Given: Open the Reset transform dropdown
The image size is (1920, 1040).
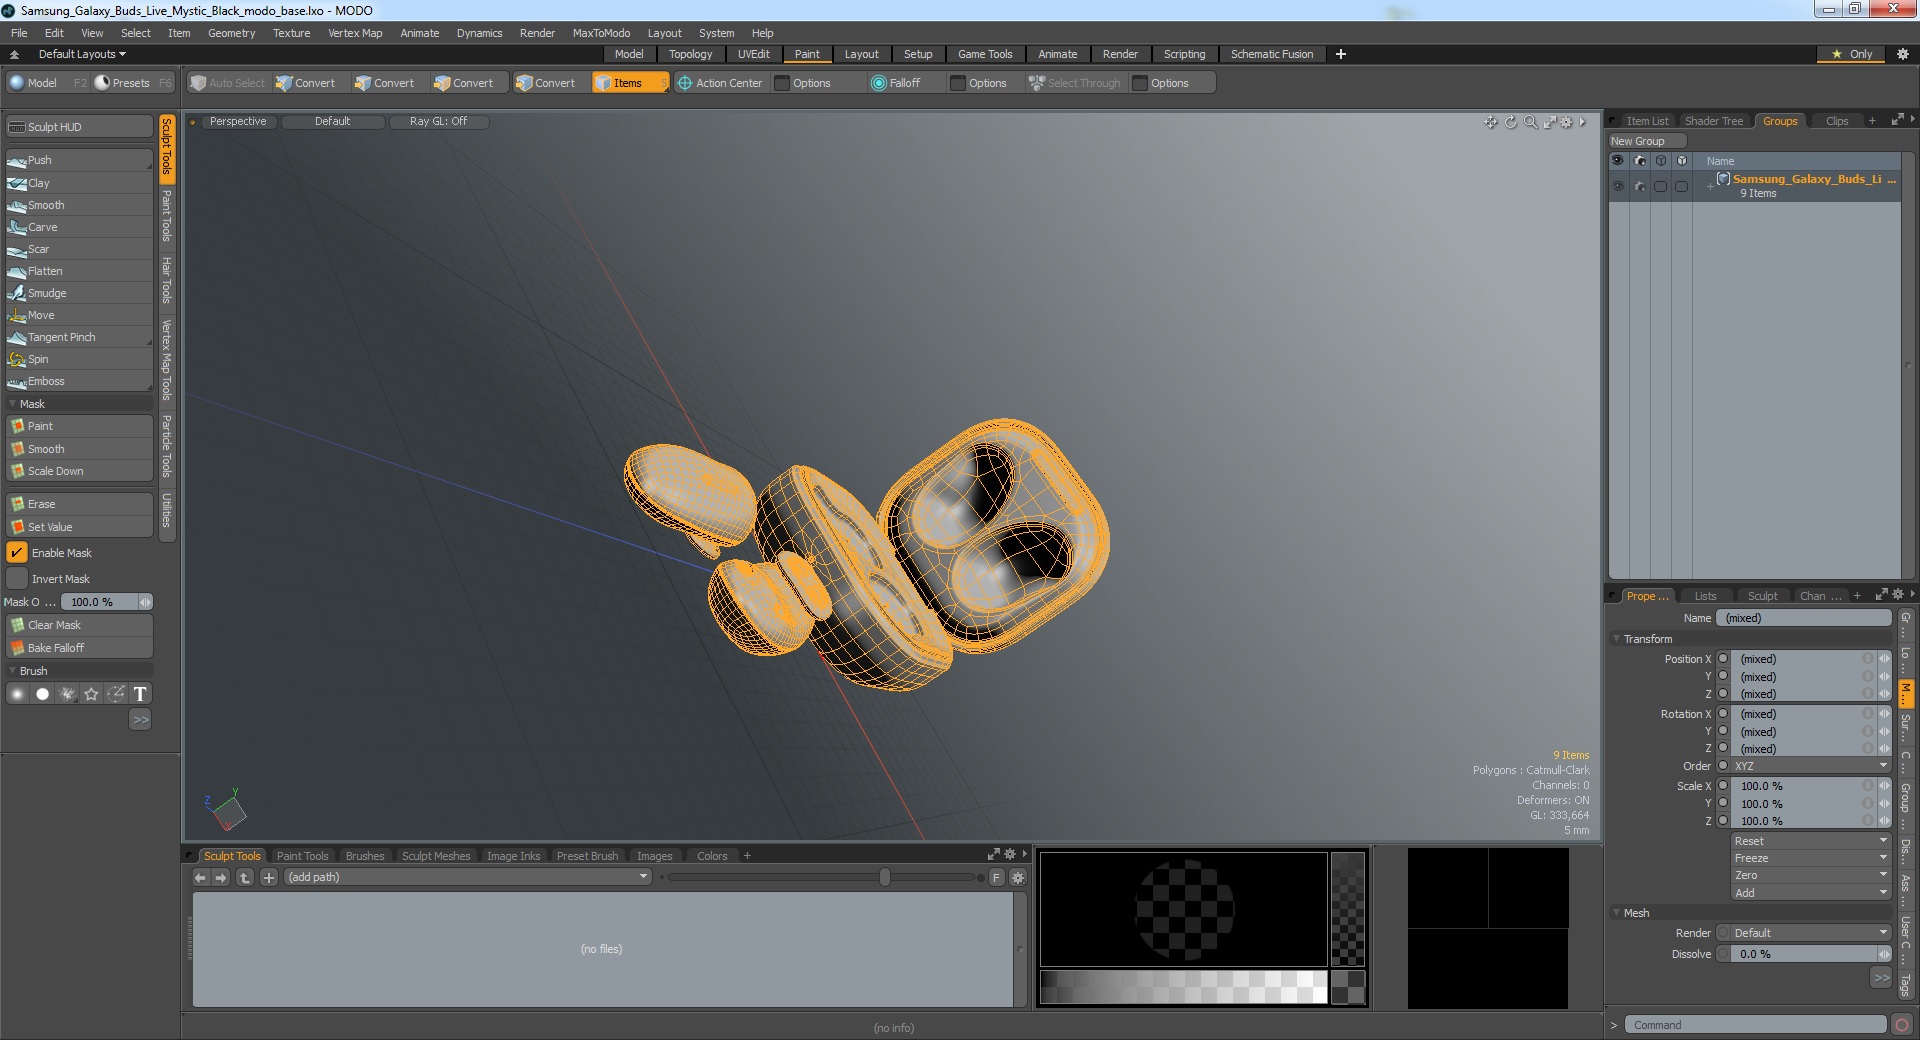Looking at the screenshot, I should point(1810,841).
